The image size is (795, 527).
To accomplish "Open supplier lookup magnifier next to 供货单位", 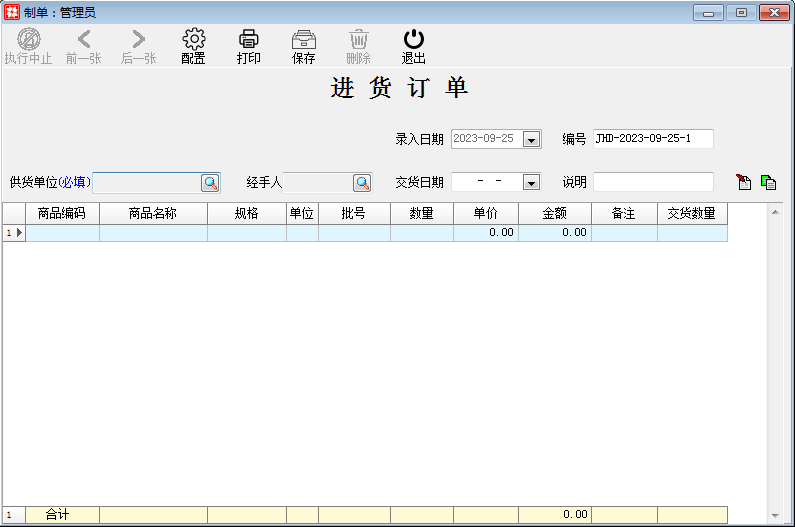I will [x=210, y=182].
